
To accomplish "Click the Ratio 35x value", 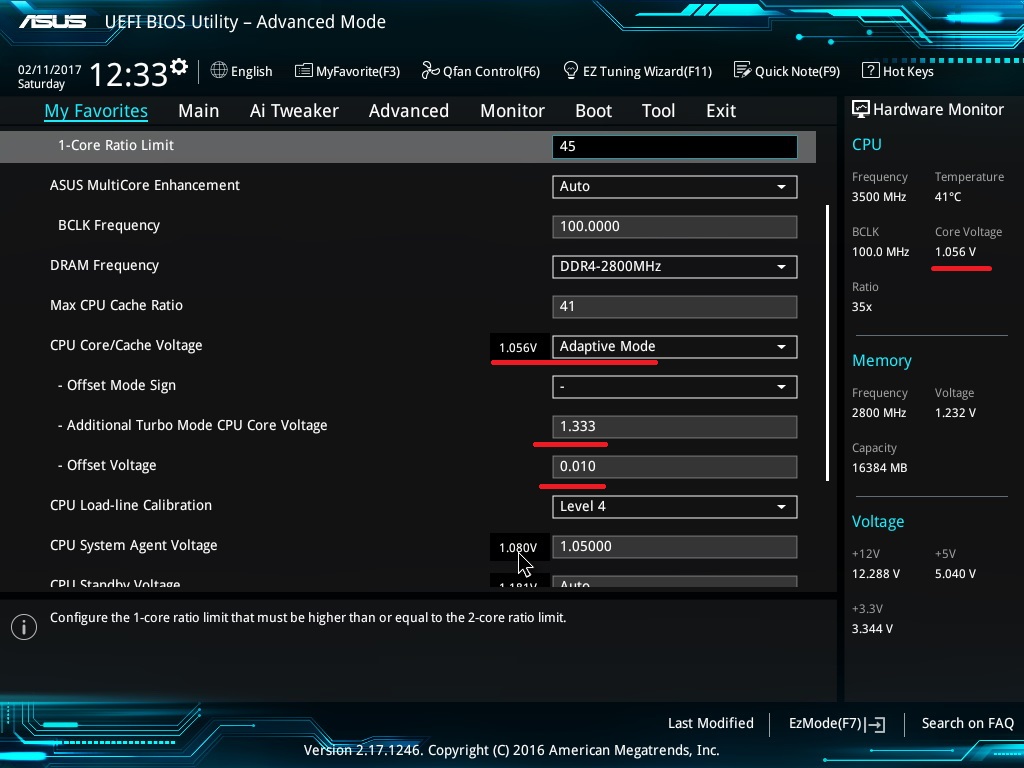I will tap(861, 307).
